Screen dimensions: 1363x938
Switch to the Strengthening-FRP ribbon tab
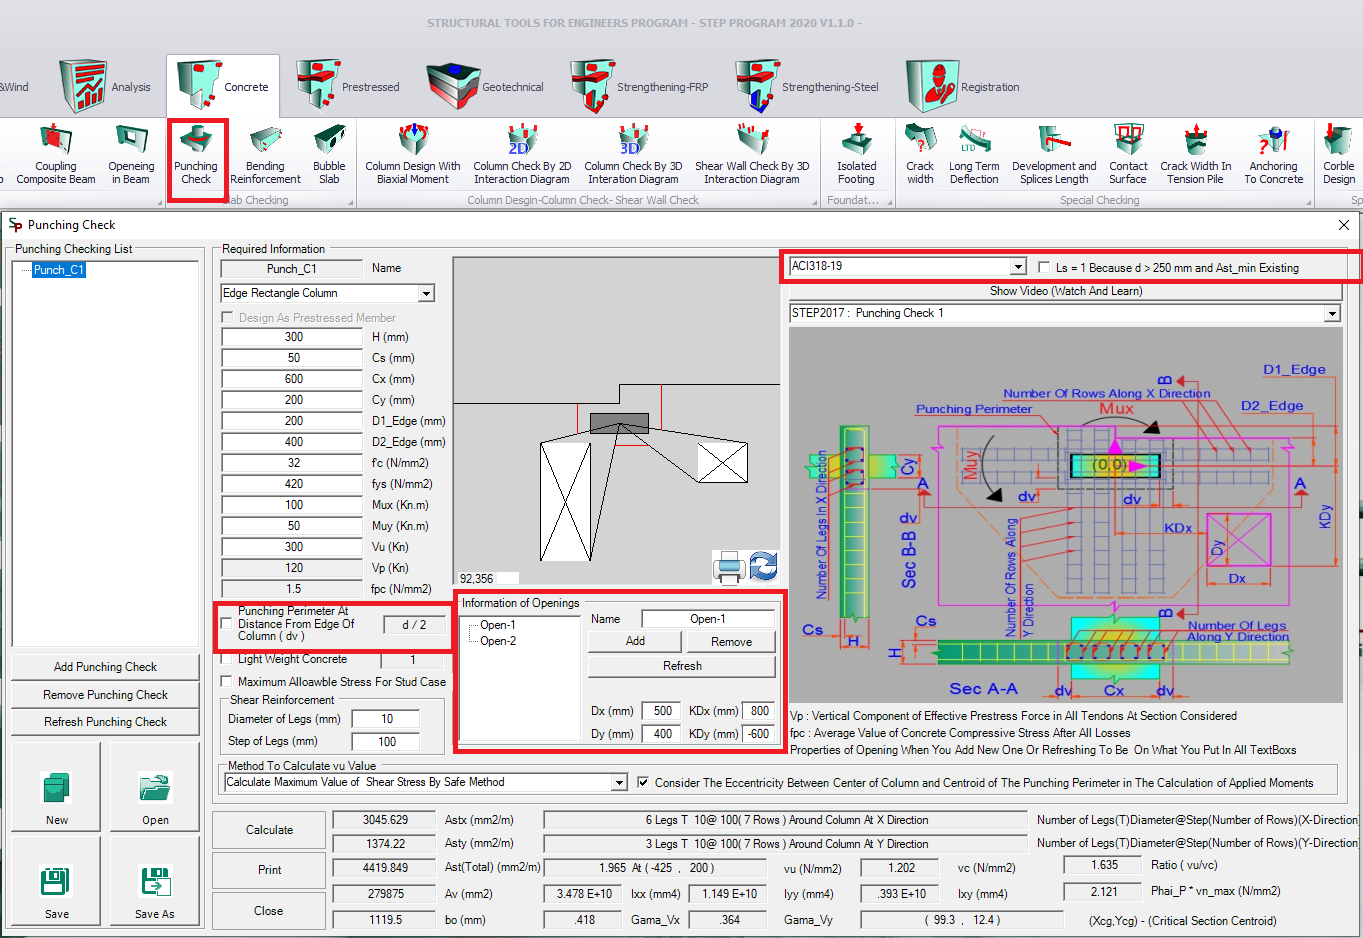pos(639,86)
